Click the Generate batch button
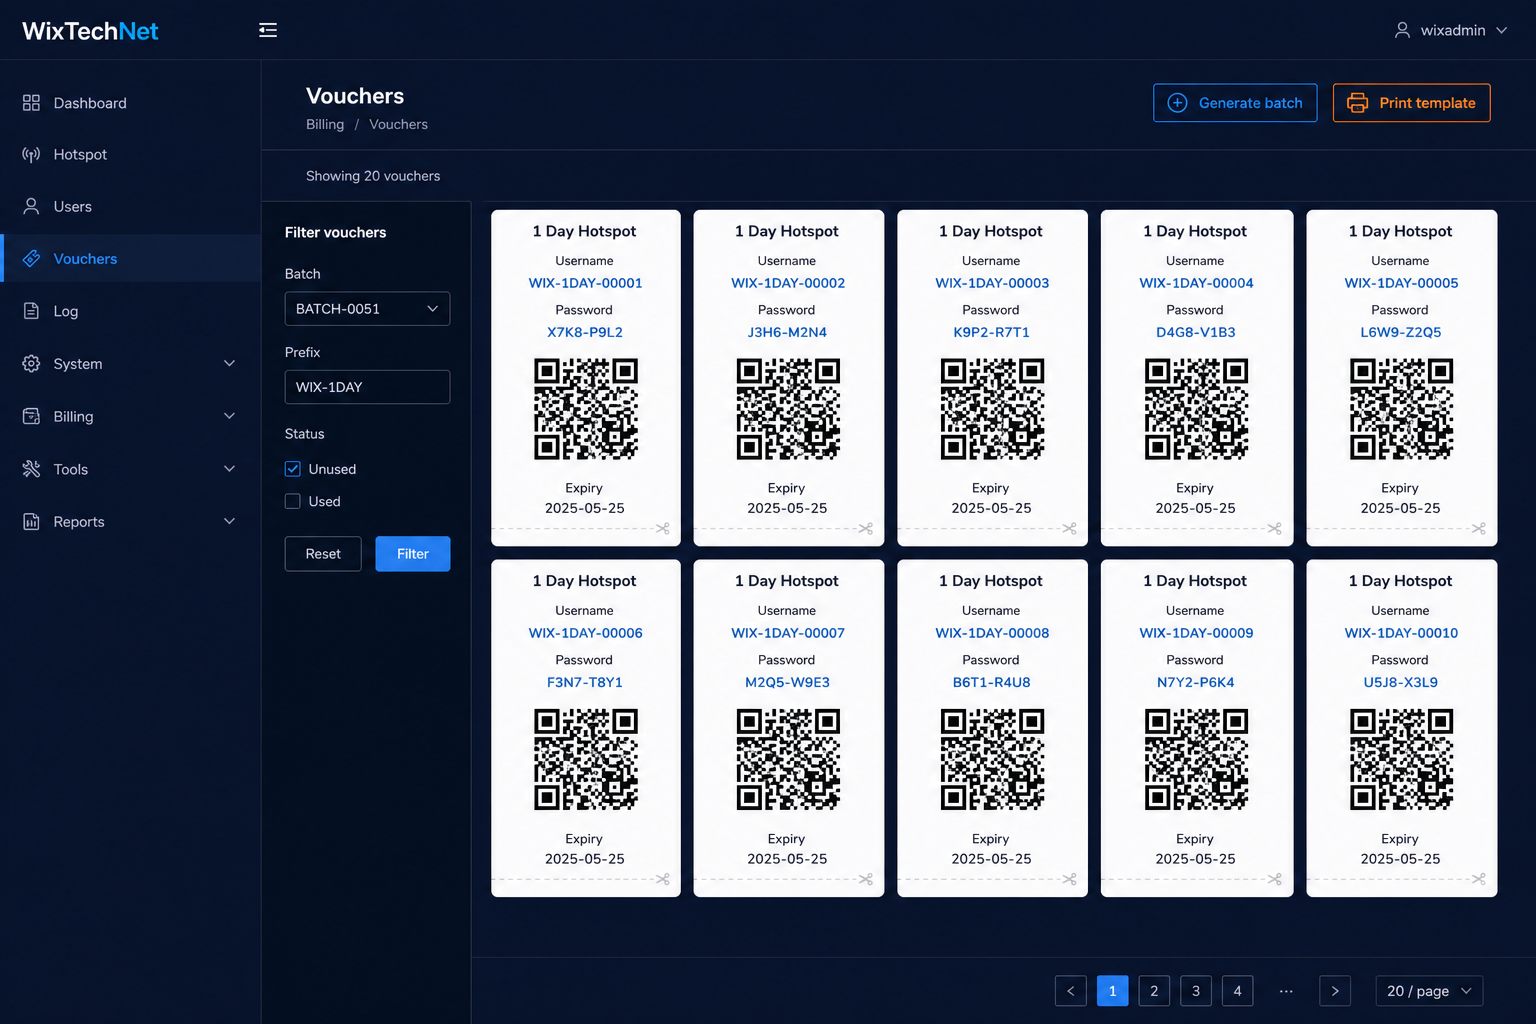1536x1024 pixels. (1235, 103)
